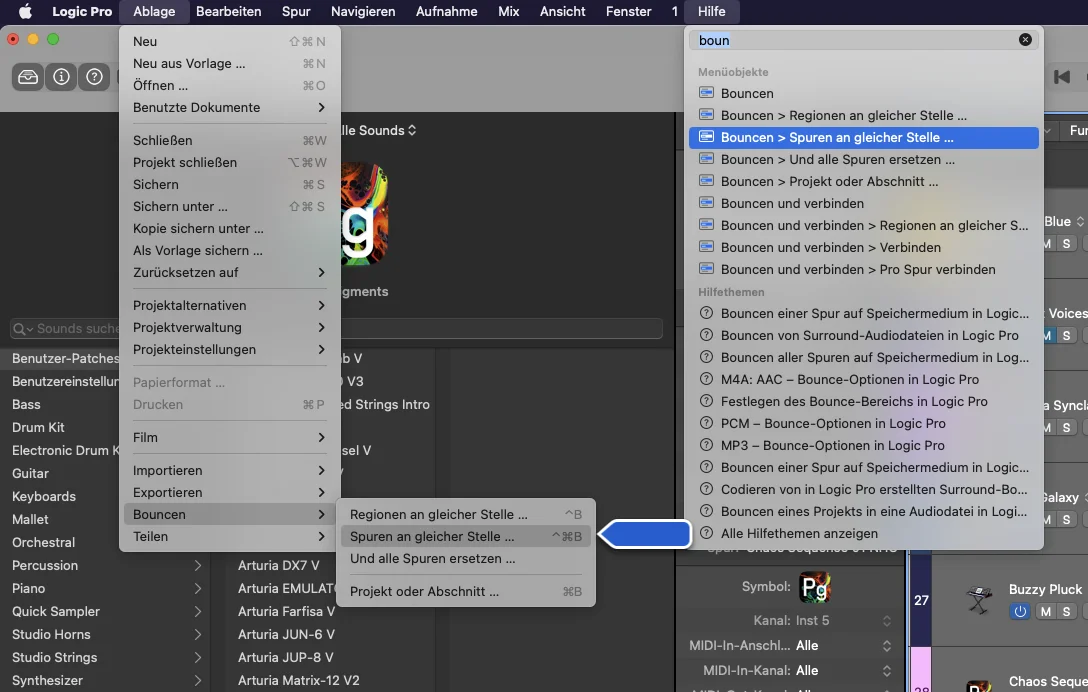Open the Fenster menu in the menu bar

[628, 11]
